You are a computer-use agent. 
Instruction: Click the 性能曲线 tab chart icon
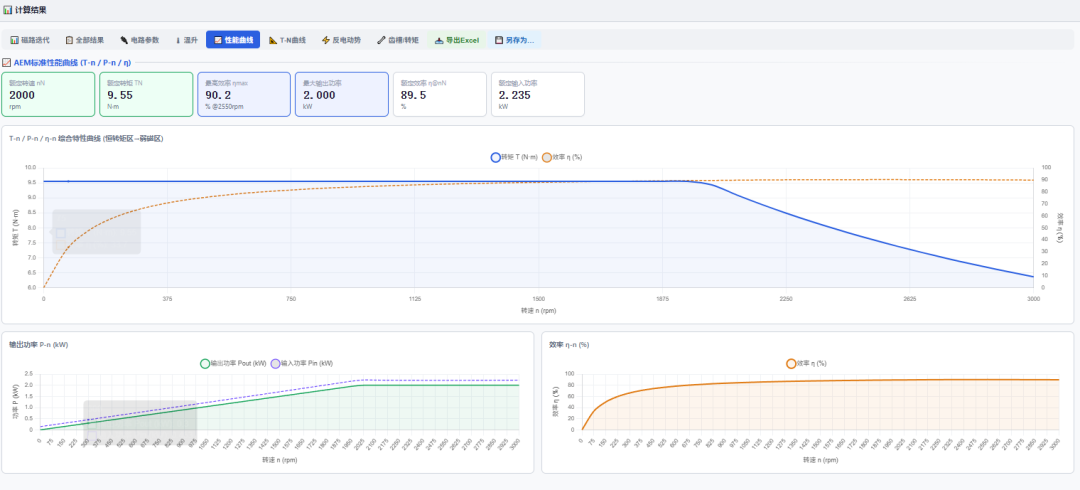coord(218,40)
